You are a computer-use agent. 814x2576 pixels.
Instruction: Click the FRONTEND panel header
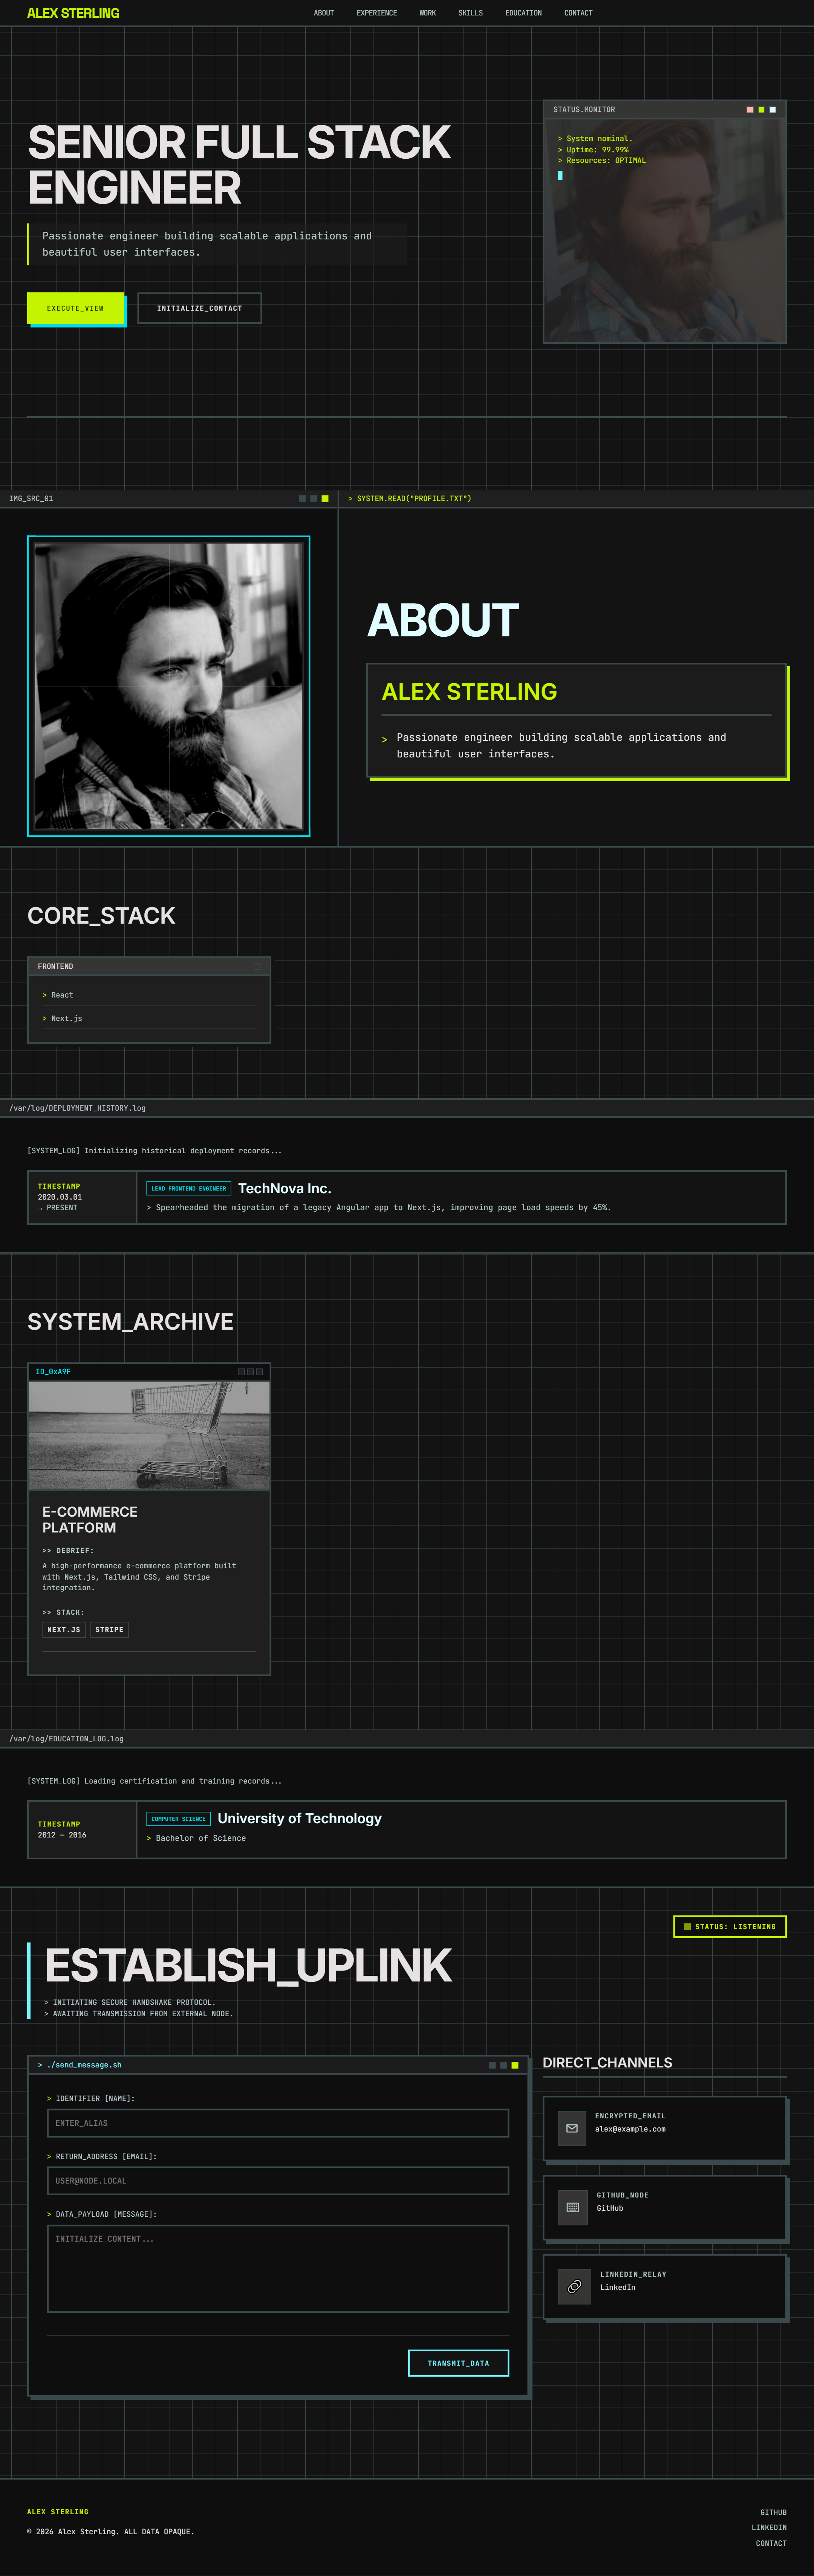coord(149,966)
